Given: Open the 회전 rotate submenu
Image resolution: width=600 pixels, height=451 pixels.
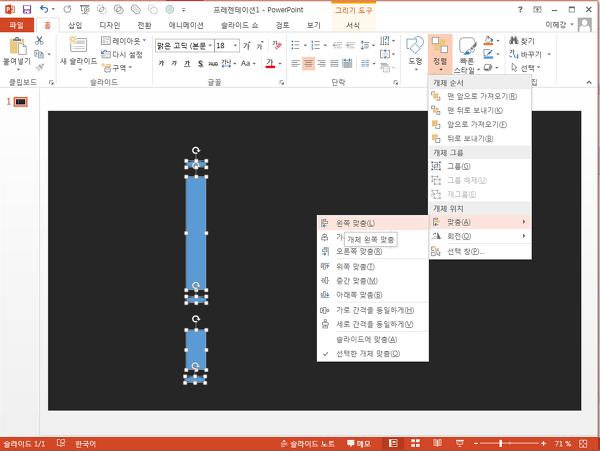Looking at the screenshot, I should tap(480, 236).
